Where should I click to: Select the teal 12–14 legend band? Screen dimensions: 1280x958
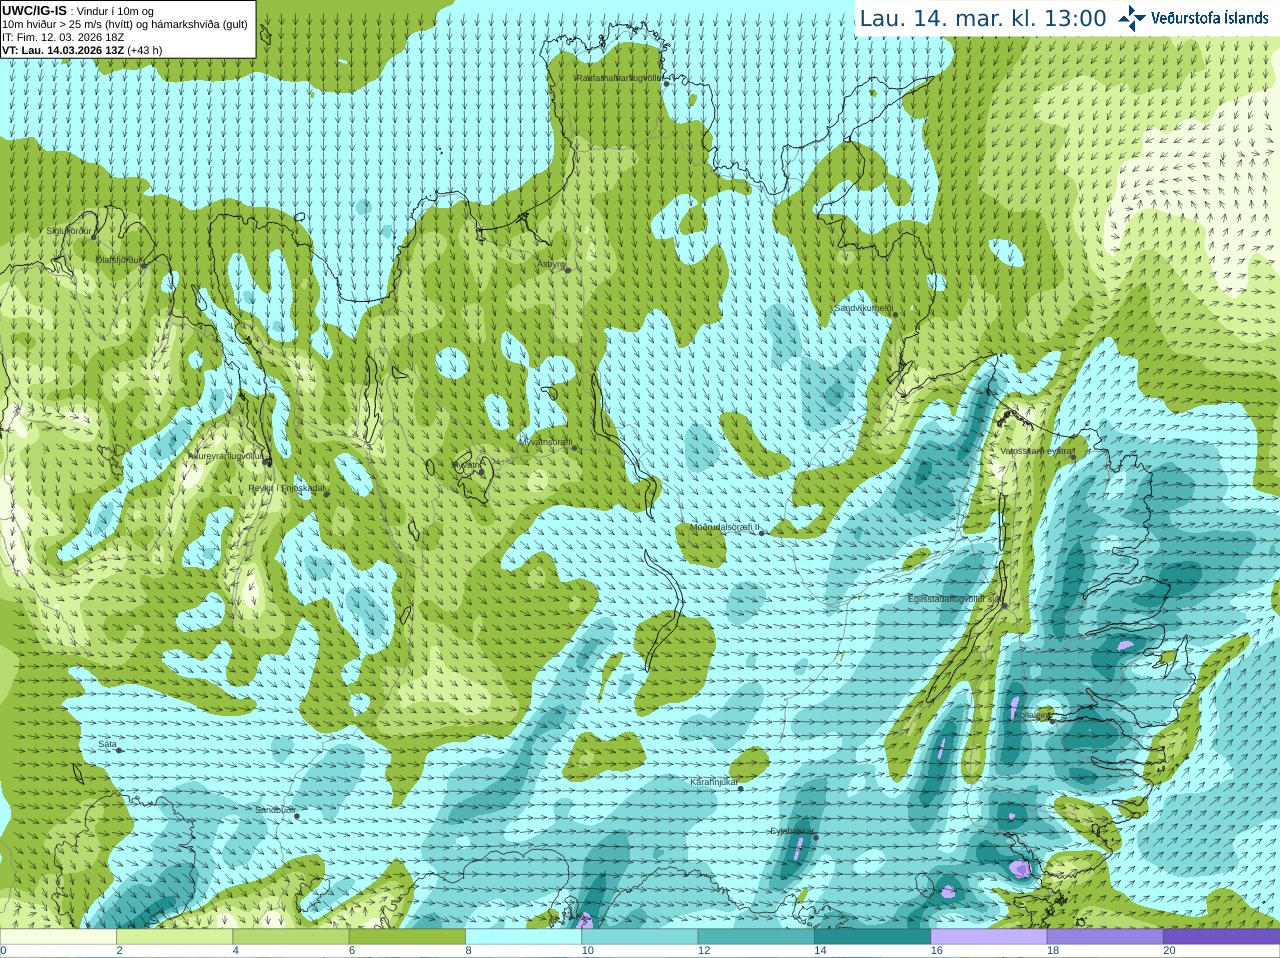point(756,937)
